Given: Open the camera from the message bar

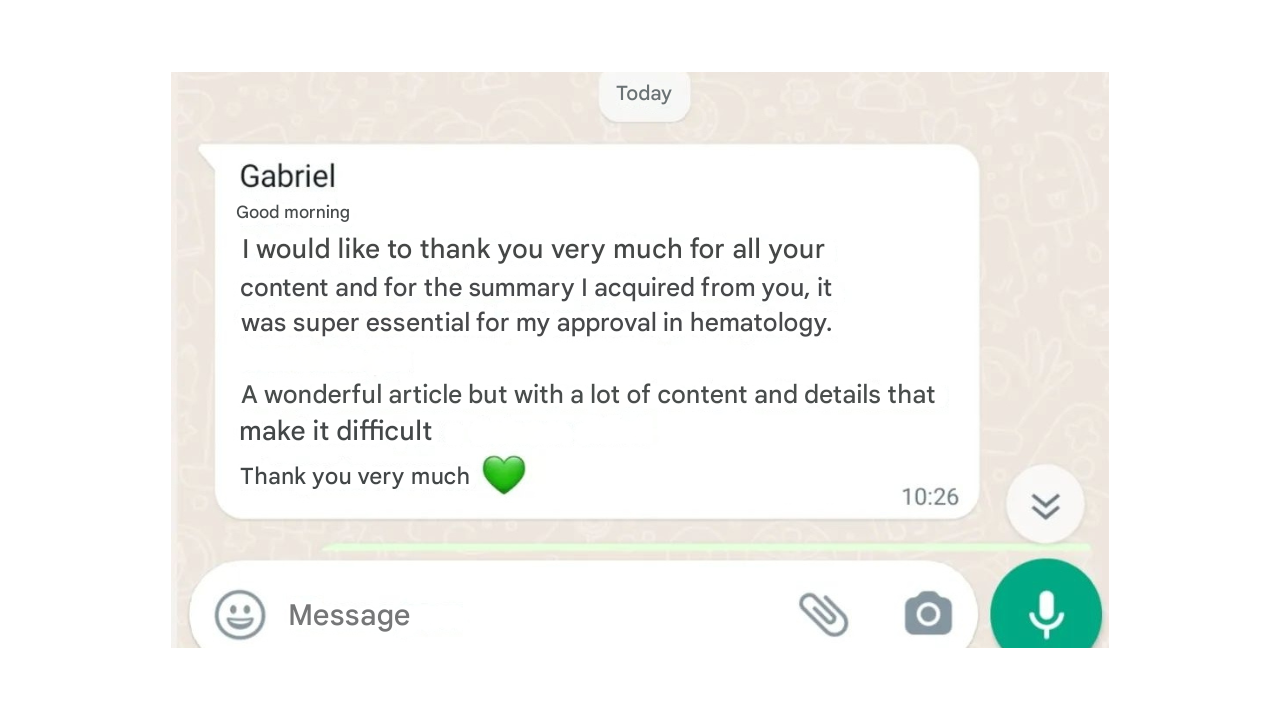Looking at the screenshot, I should pos(928,614).
